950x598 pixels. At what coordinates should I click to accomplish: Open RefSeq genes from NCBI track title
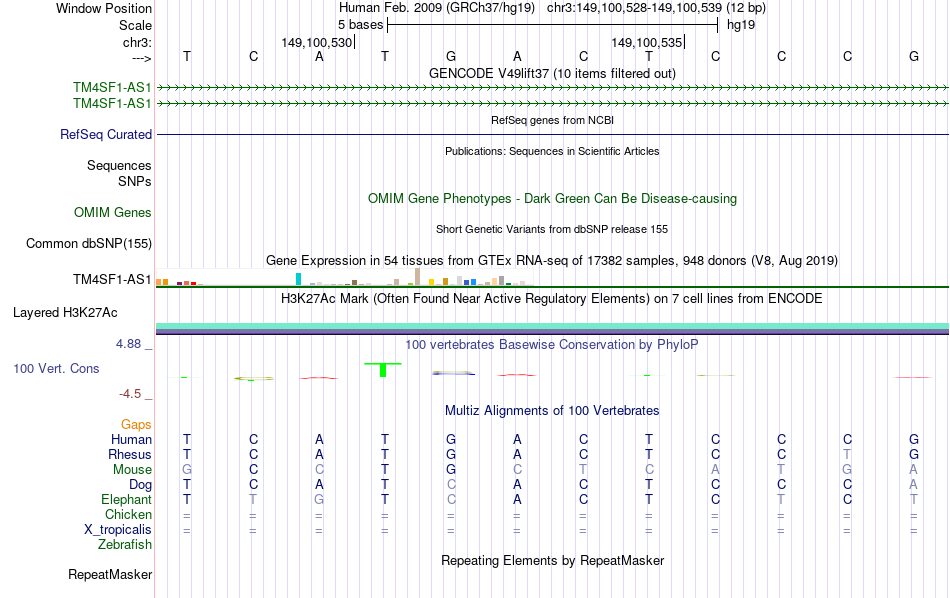click(552, 120)
